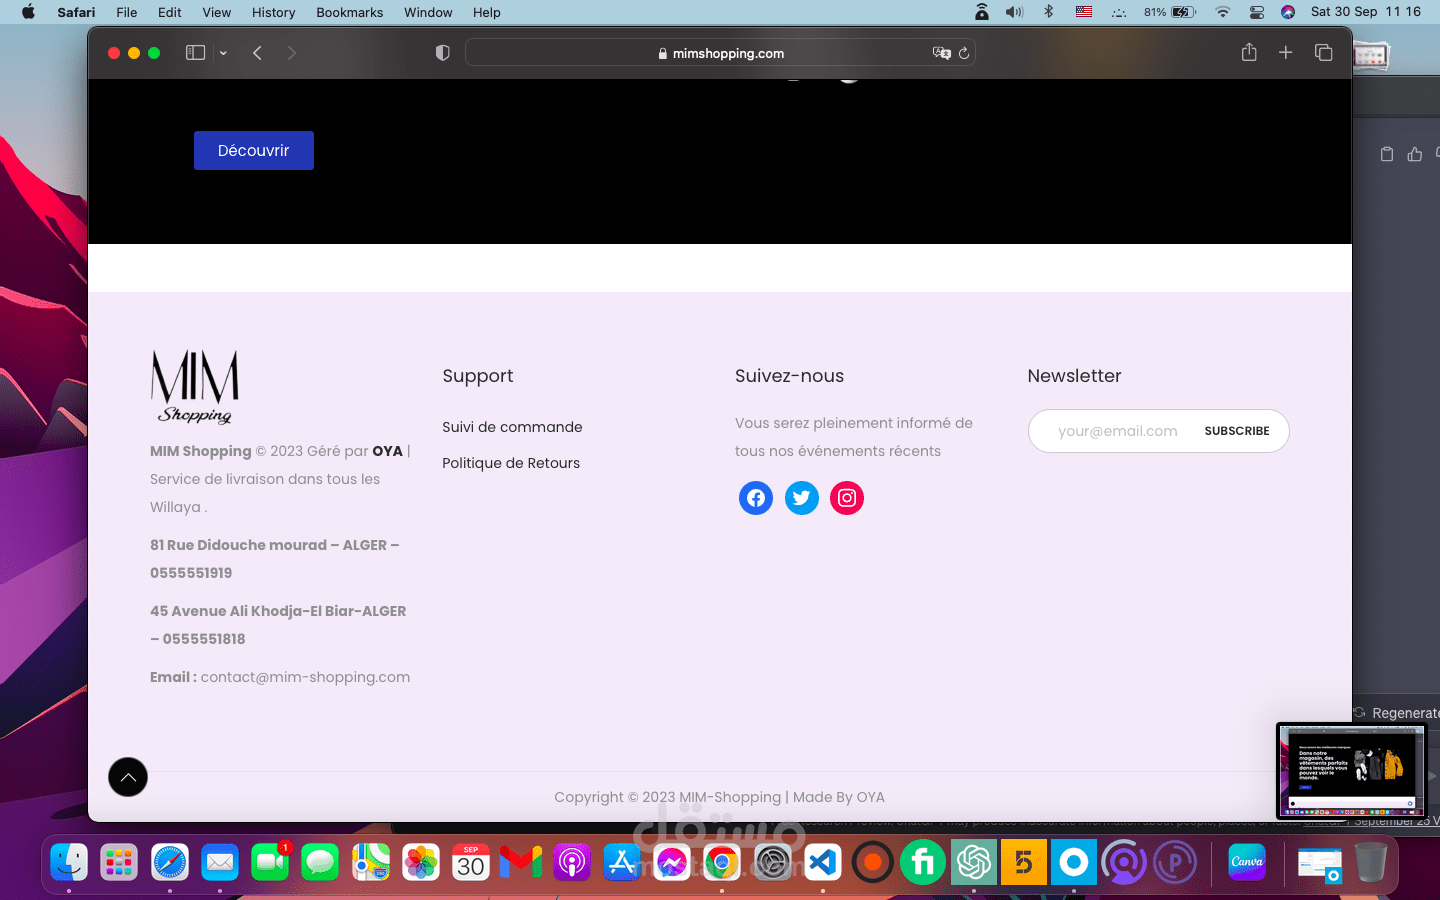This screenshot has height=900, width=1440.
Task: Open the Trash in the Dock
Action: (x=1371, y=862)
